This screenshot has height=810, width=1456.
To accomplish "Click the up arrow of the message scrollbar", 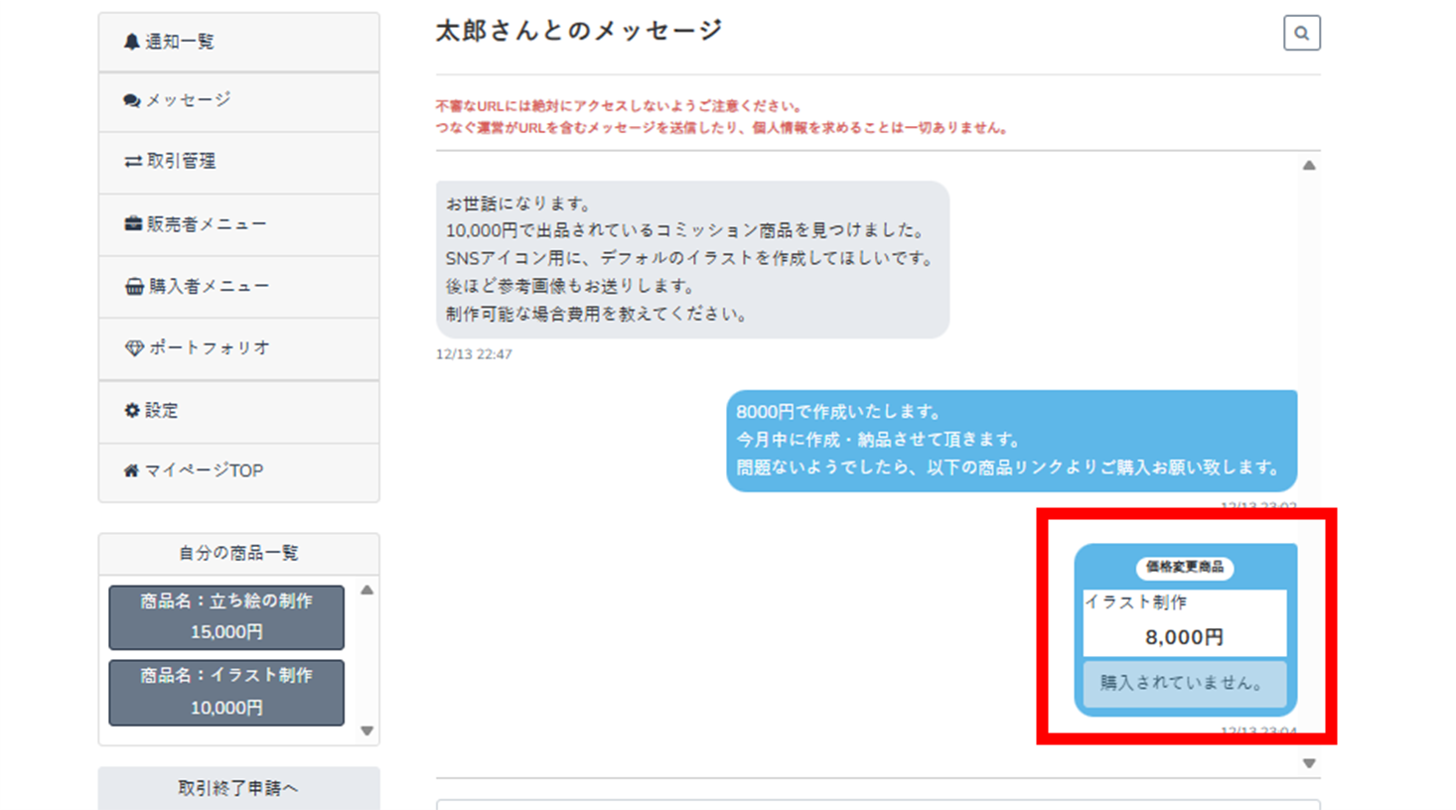I will [x=1309, y=165].
